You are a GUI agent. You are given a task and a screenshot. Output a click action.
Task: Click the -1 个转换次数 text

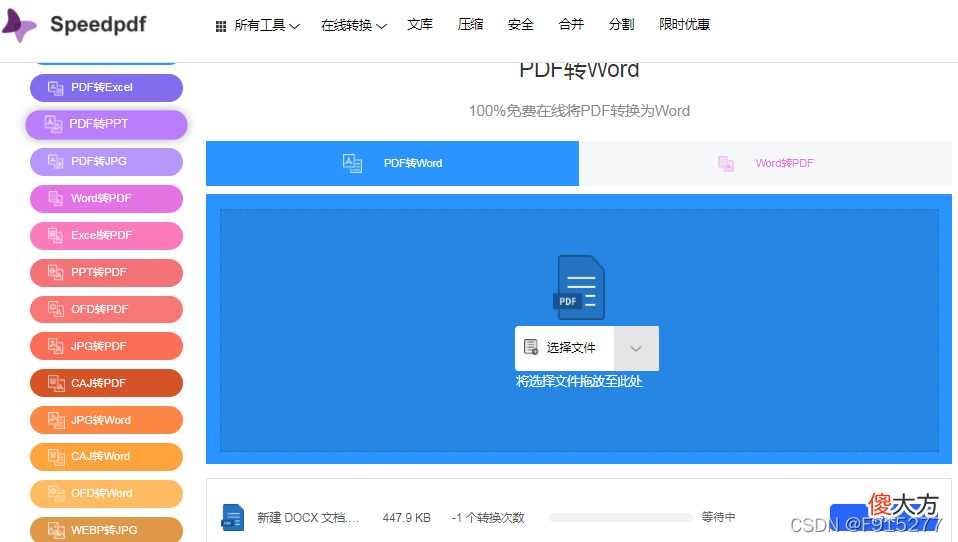[488, 518]
